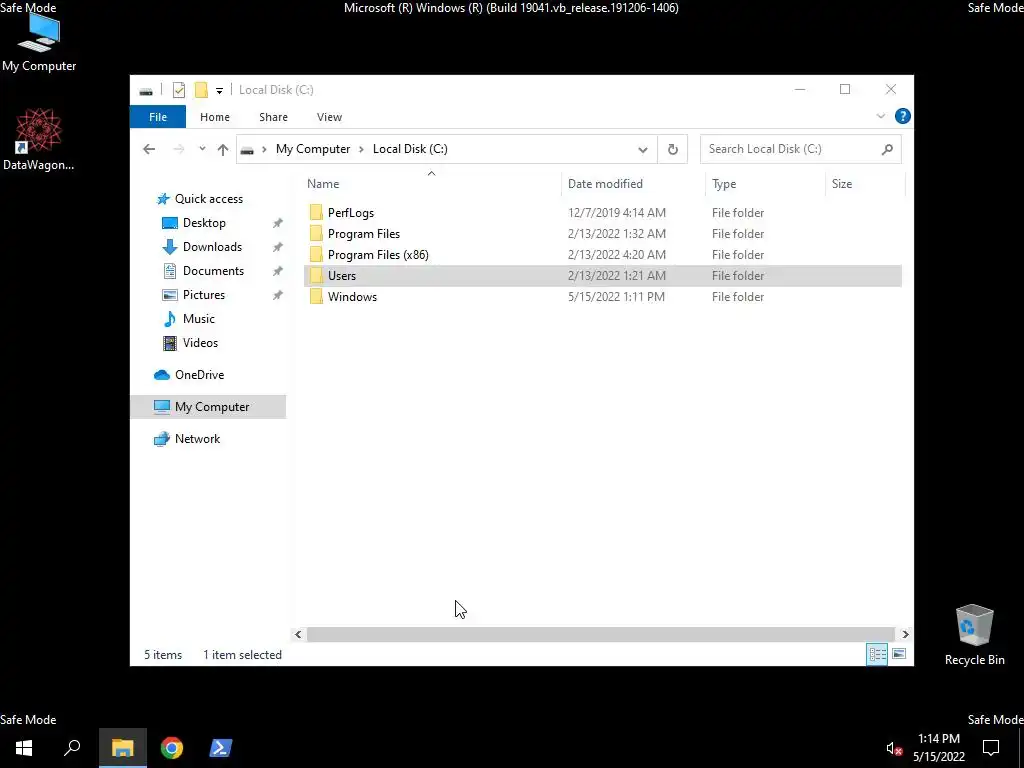Sort by the Date modified column header

[633, 184]
